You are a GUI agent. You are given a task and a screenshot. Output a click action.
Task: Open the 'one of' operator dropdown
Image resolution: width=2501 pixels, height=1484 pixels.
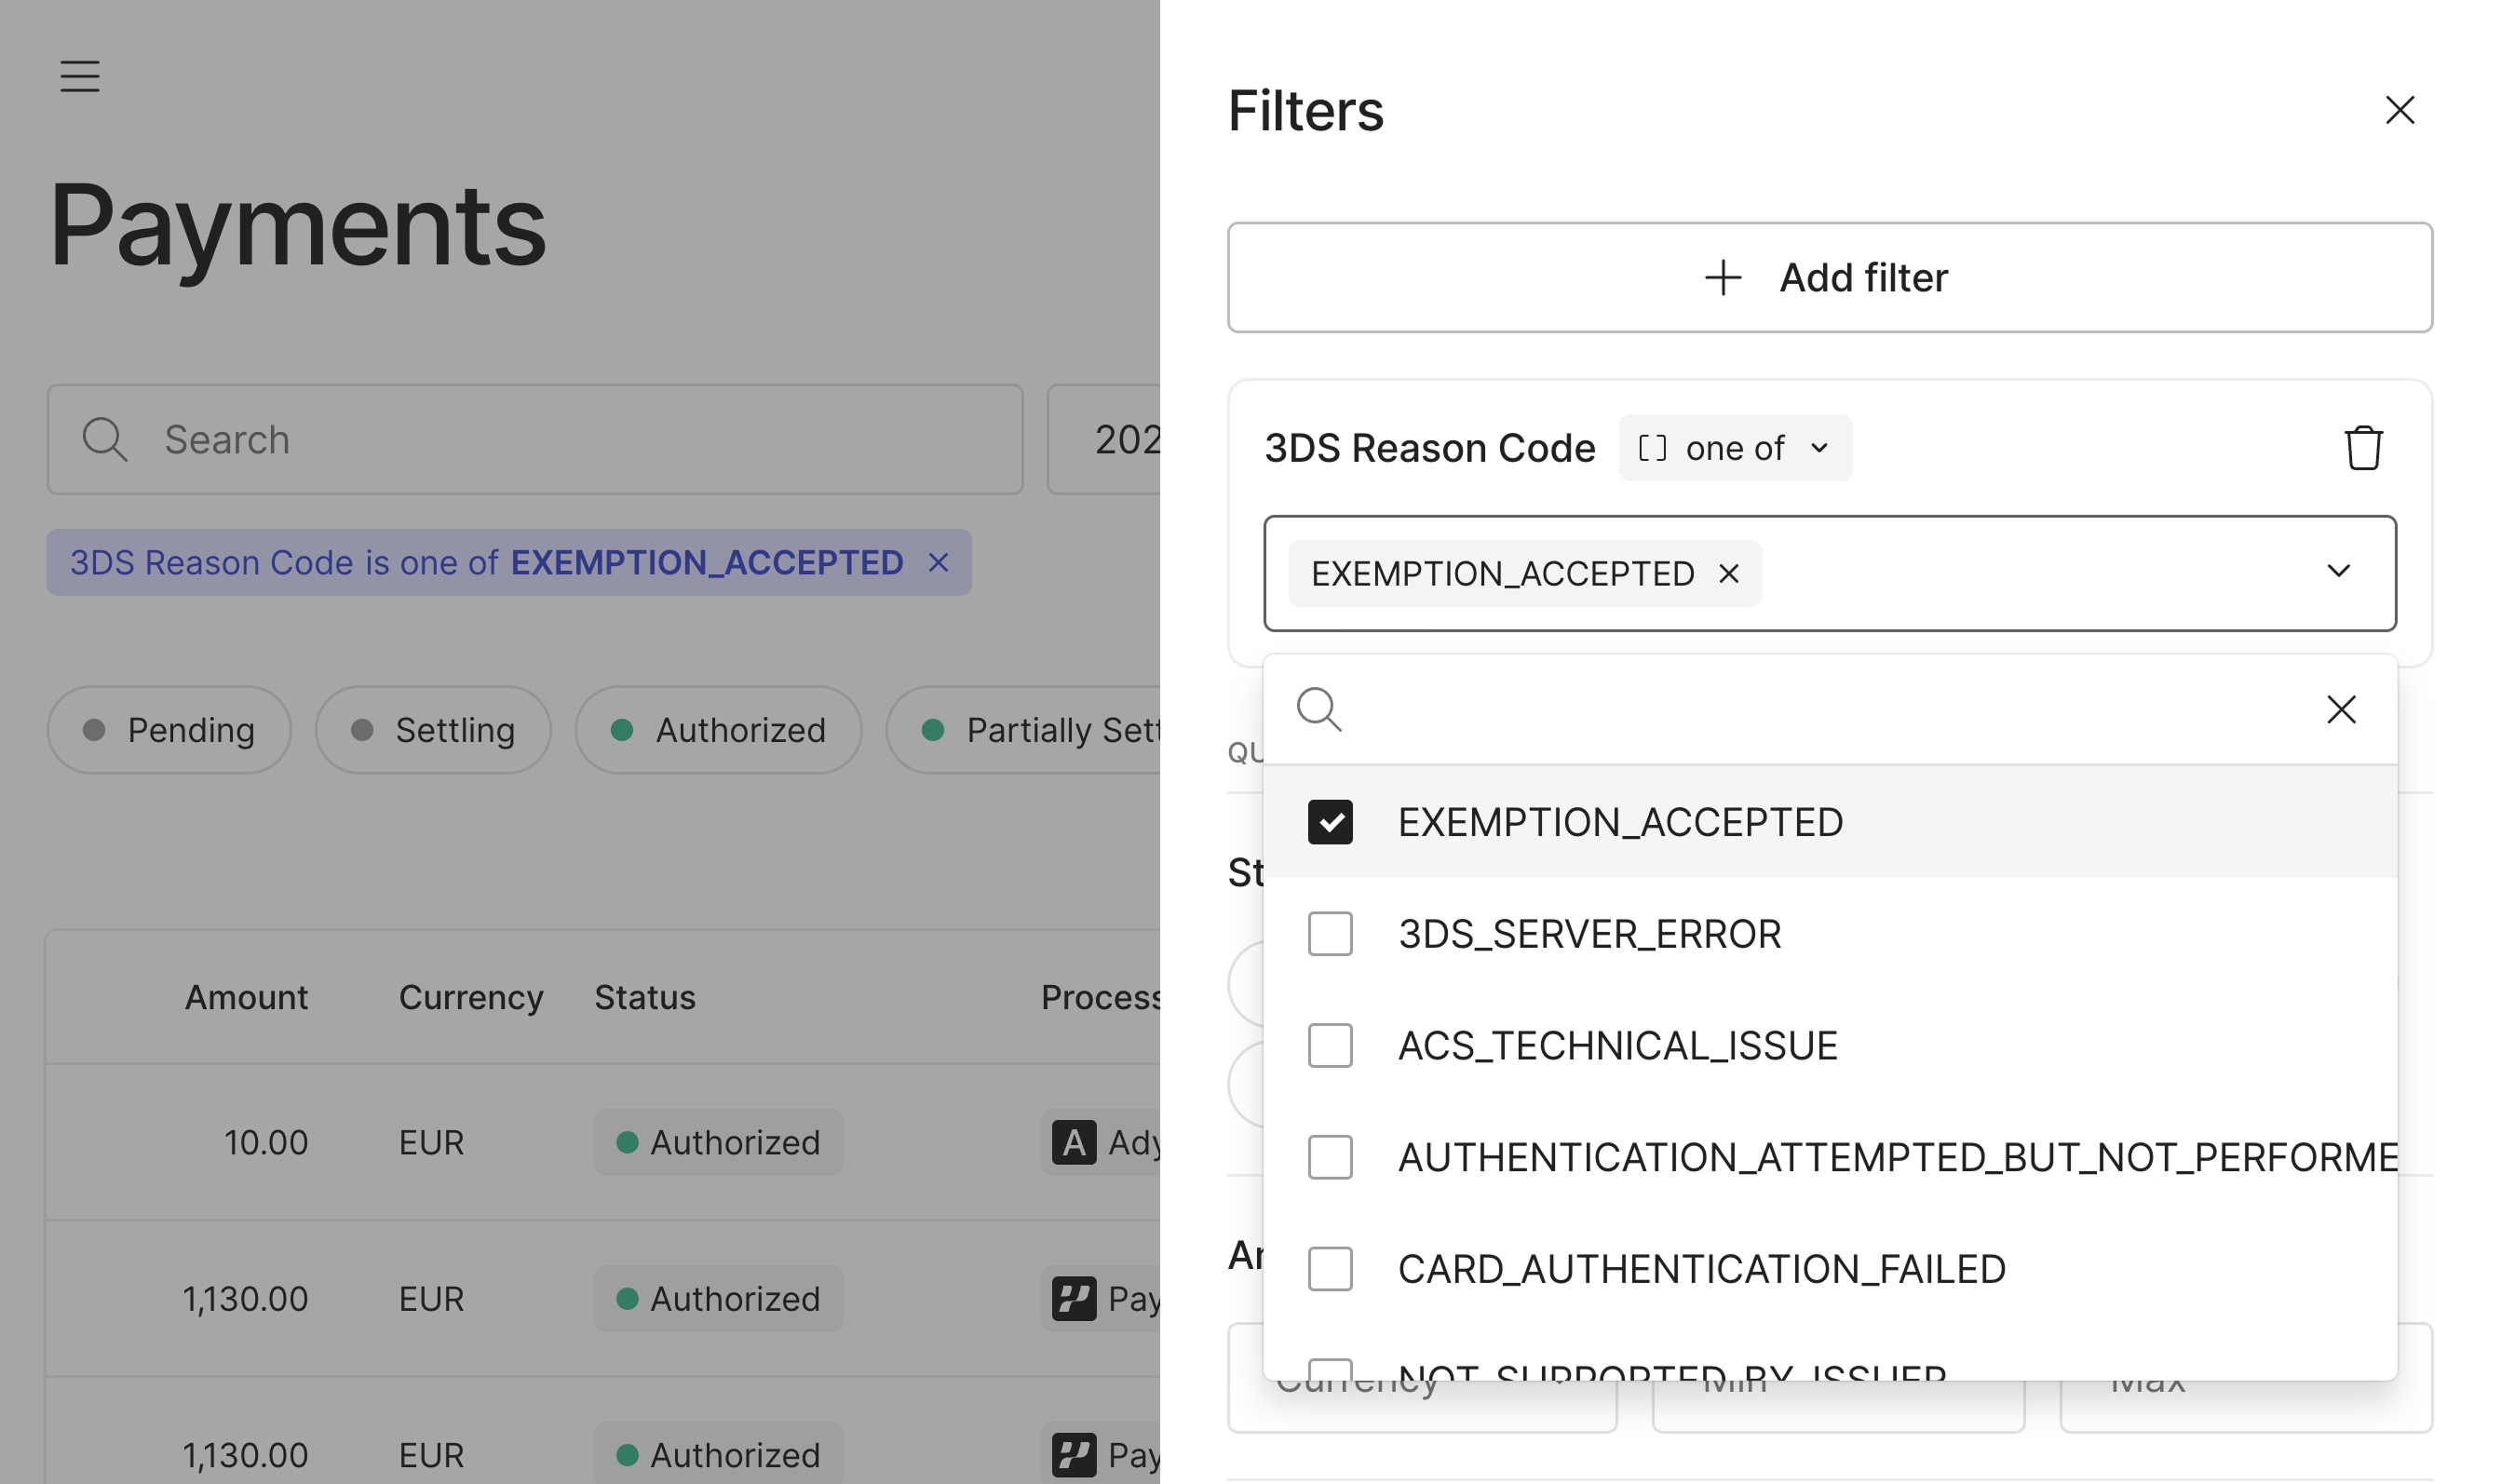(x=1735, y=448)
